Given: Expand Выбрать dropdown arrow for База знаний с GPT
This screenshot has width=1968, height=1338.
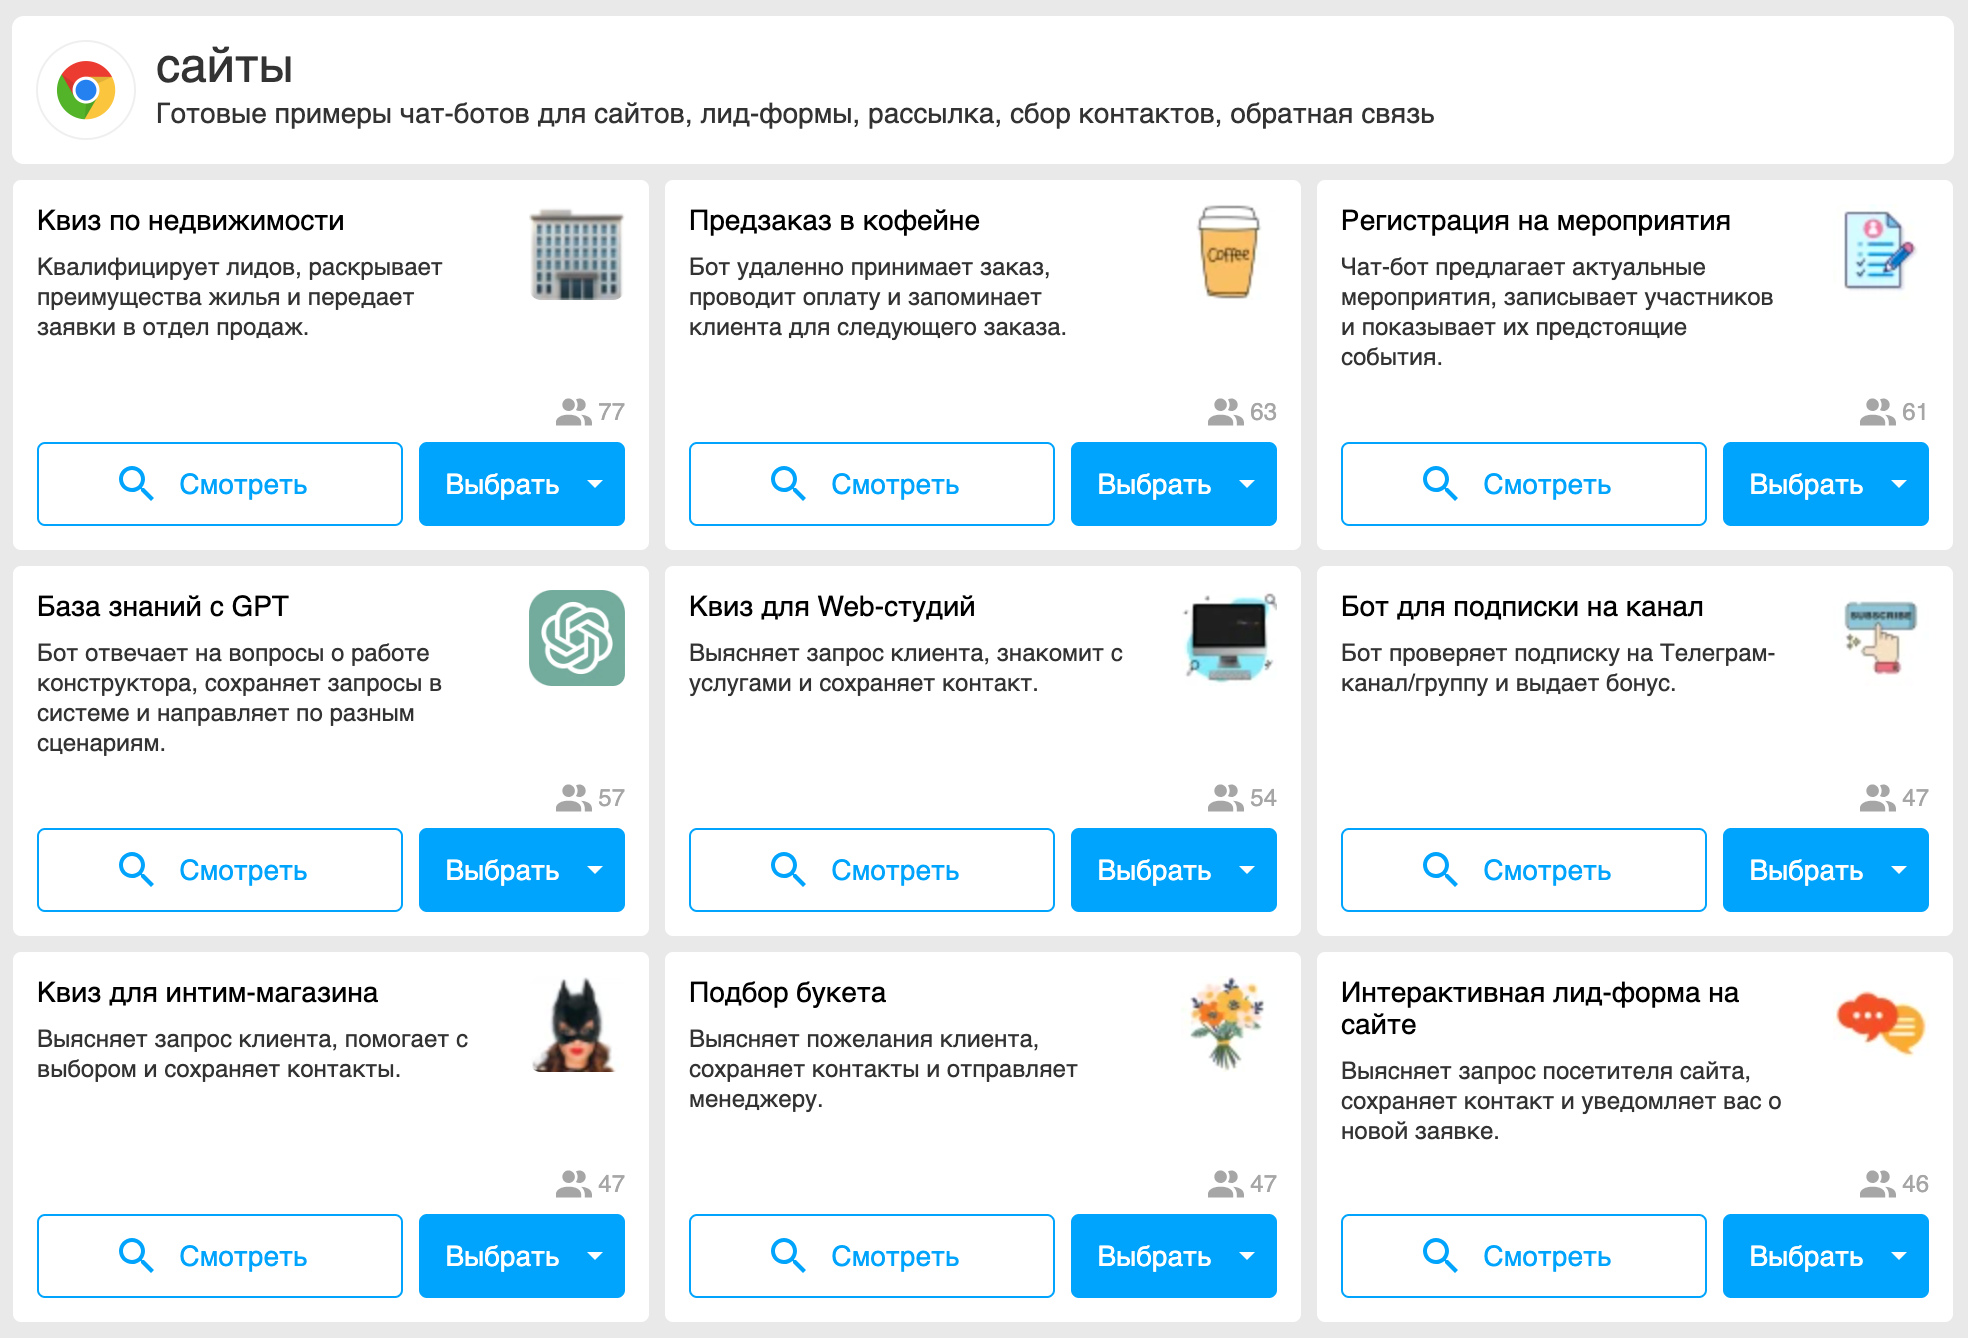Looking at the screenshot, I should [x=595, y=870].
